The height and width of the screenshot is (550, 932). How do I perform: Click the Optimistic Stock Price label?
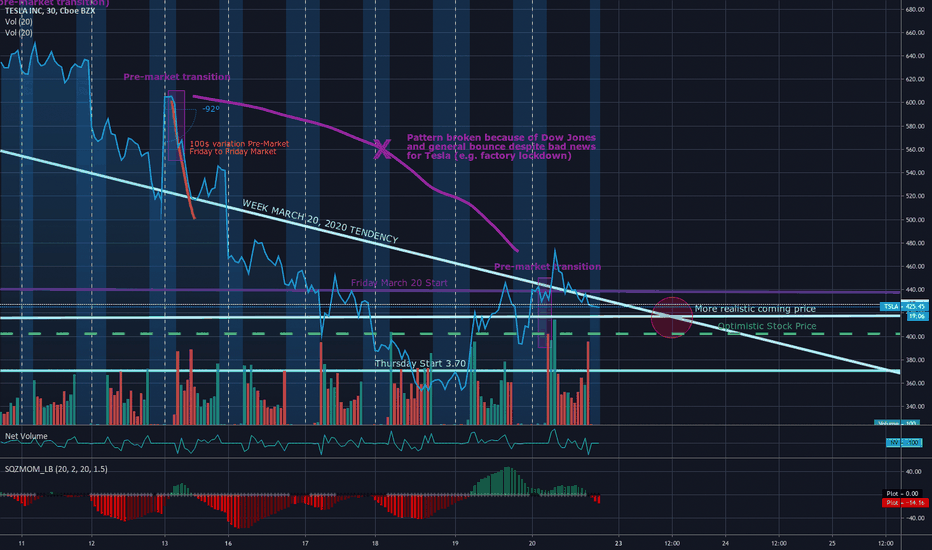[767, 326]
